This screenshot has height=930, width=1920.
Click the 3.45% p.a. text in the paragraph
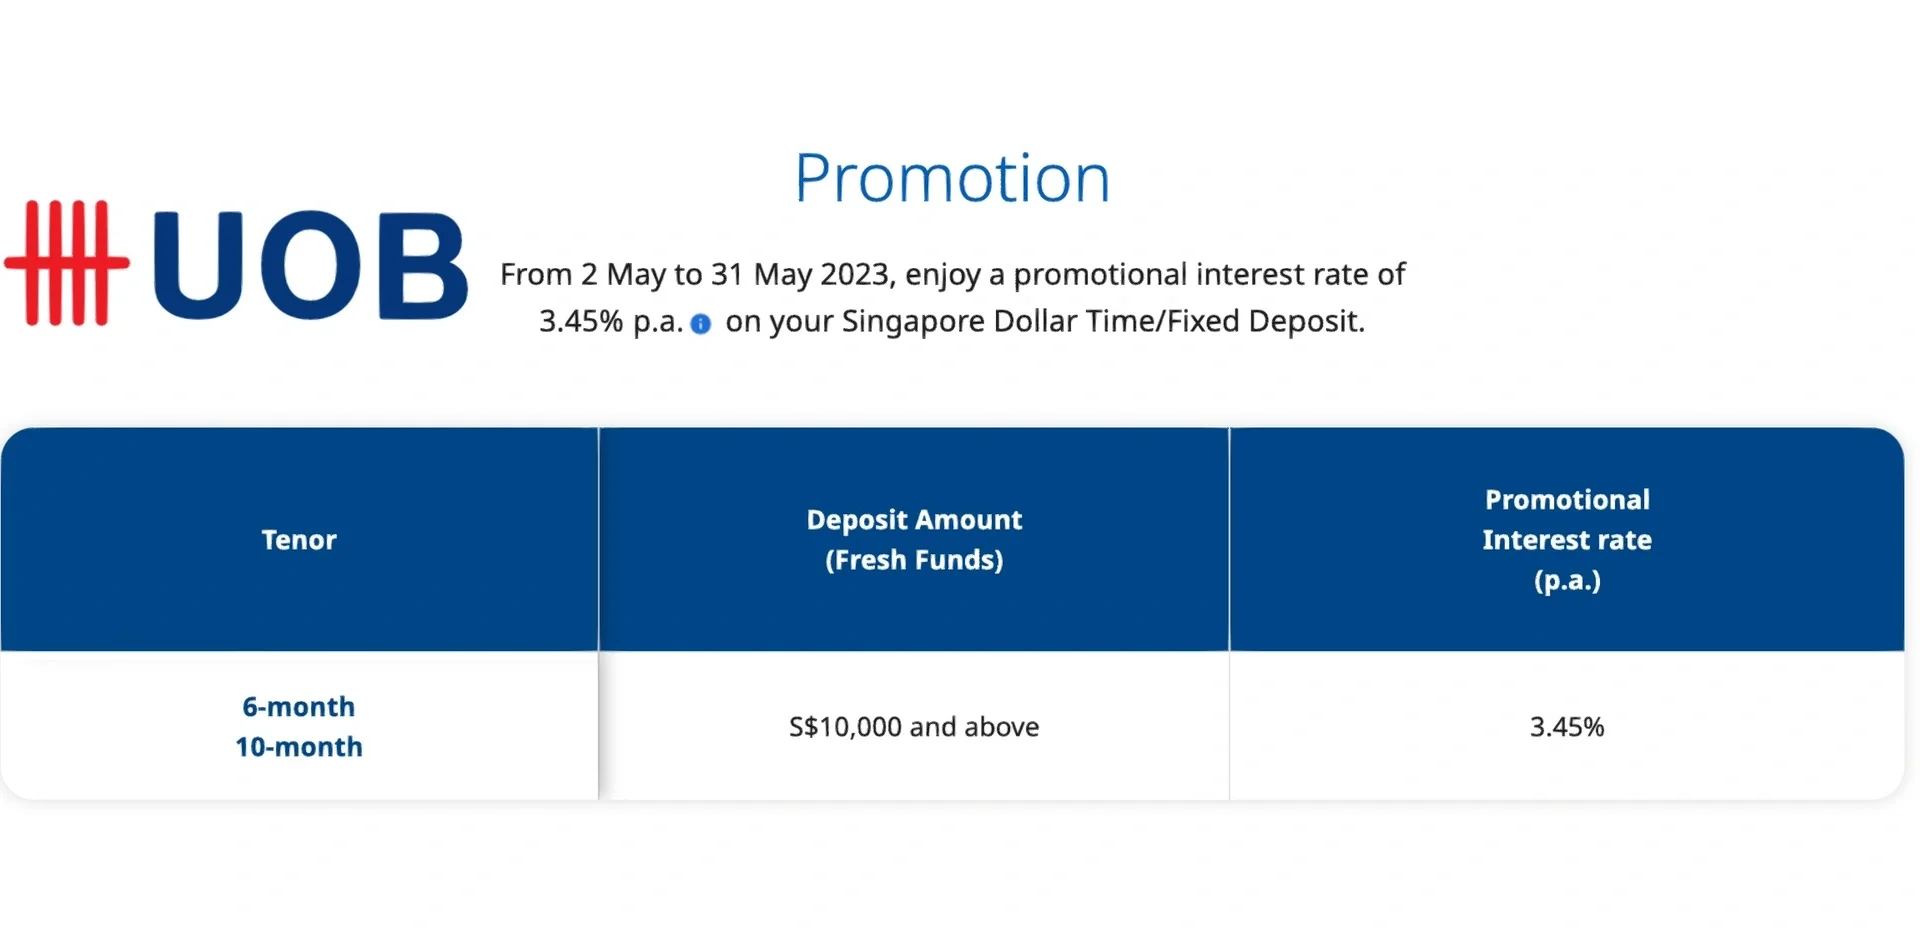(611, 322)
